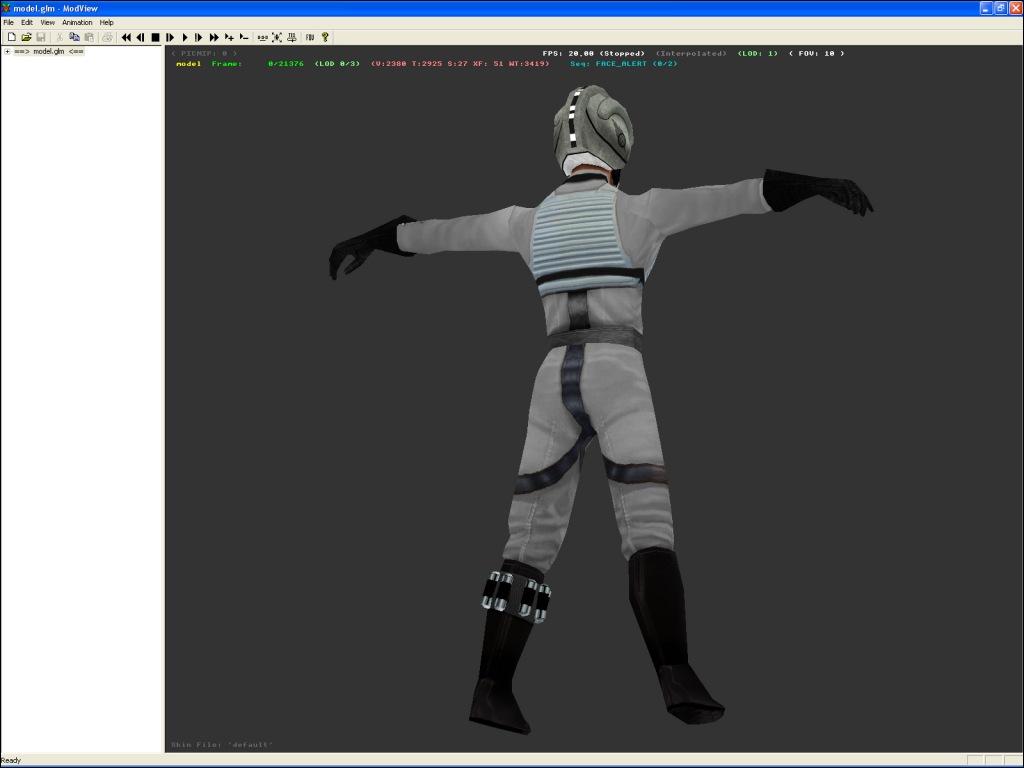Open the File menu
The height and width of the screenshot is (768, 1024).
point(9,22)
